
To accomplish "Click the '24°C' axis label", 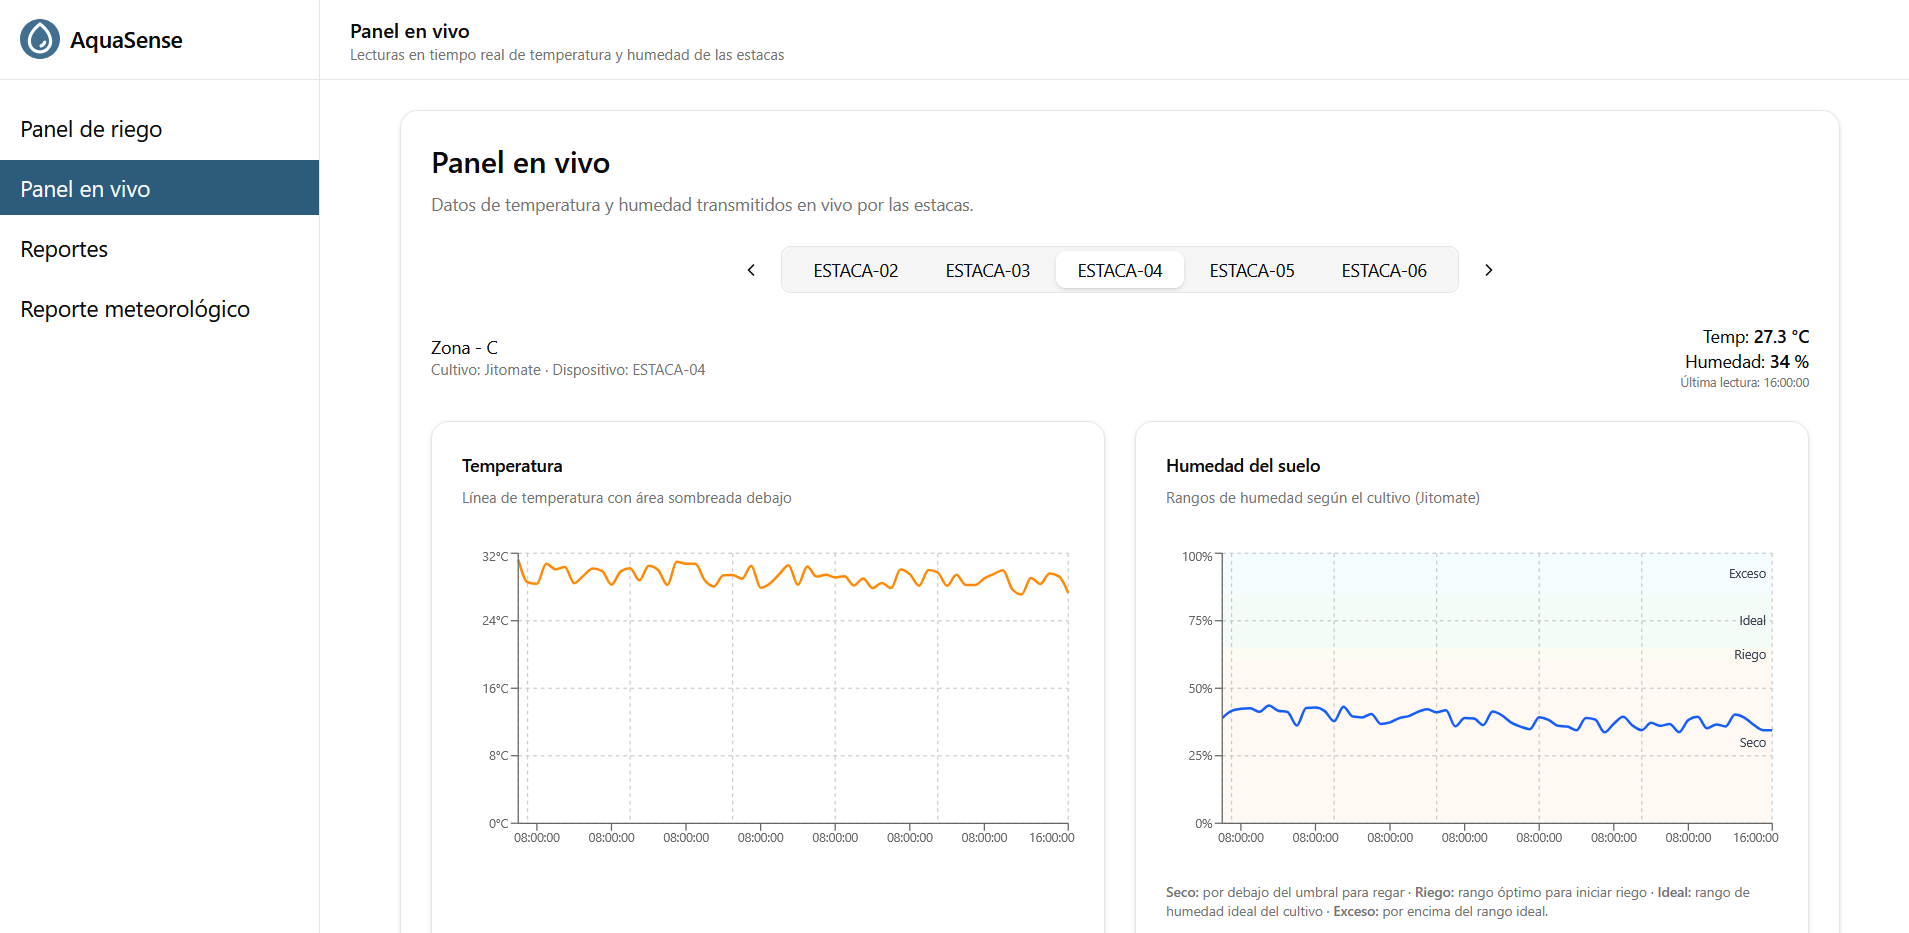I will [x=495, y=621].
